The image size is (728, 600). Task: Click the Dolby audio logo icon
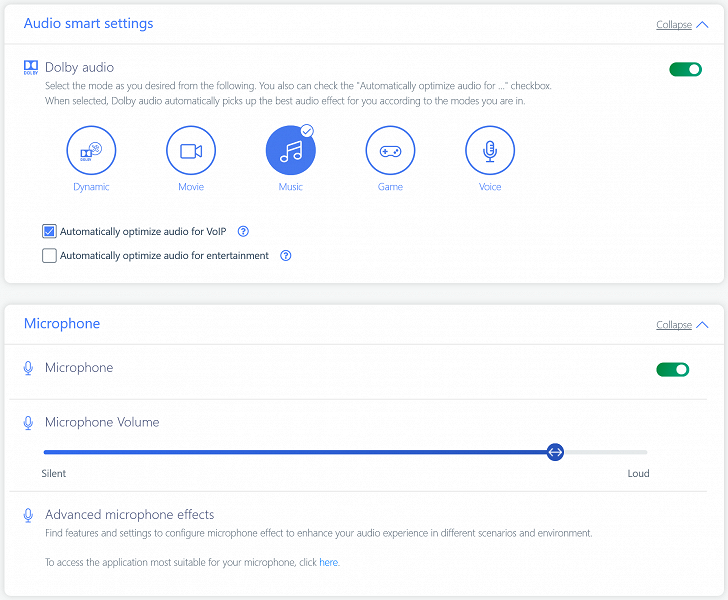[x=31, y=68]
